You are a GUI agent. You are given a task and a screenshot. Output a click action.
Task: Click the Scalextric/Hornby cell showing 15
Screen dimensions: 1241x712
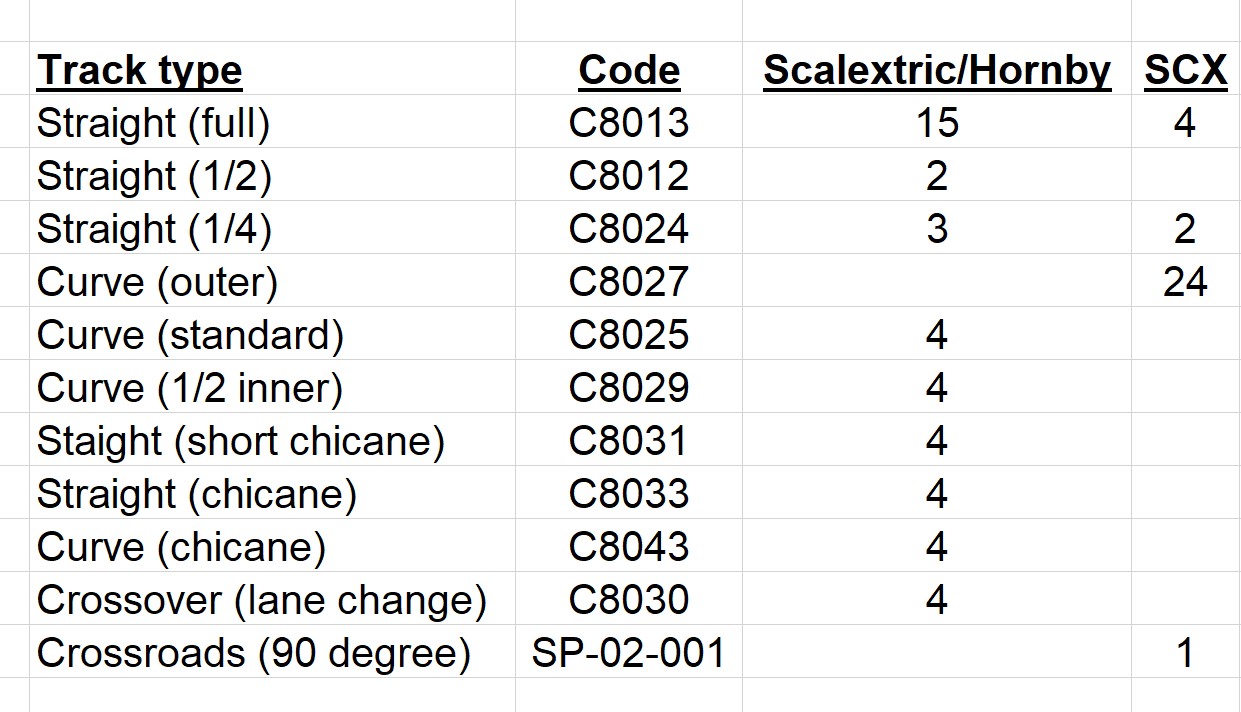click(936, 123)
